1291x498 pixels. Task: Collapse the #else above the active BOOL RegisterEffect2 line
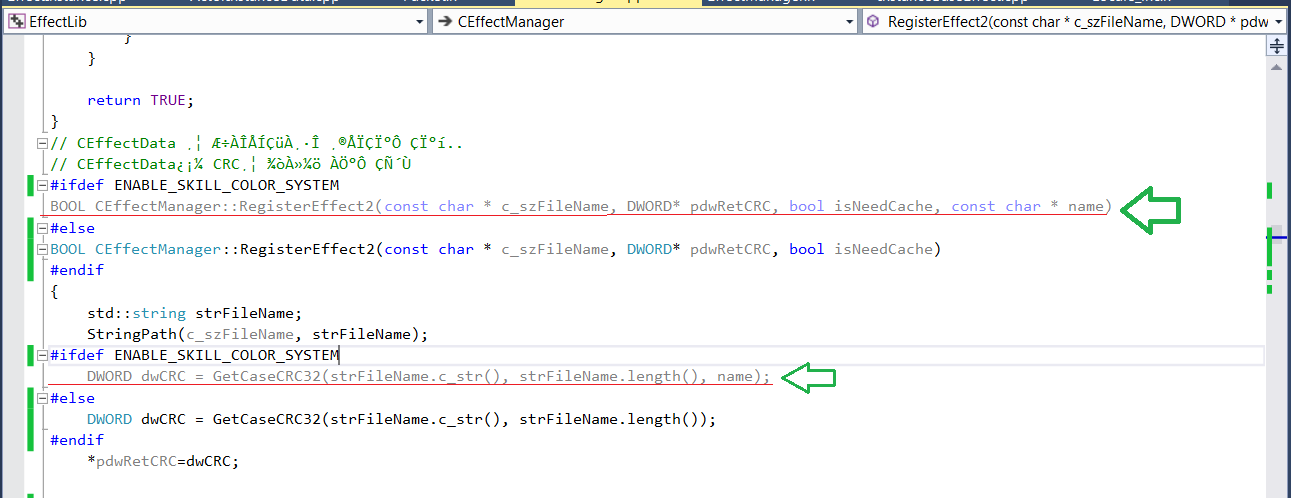[42, 228]
